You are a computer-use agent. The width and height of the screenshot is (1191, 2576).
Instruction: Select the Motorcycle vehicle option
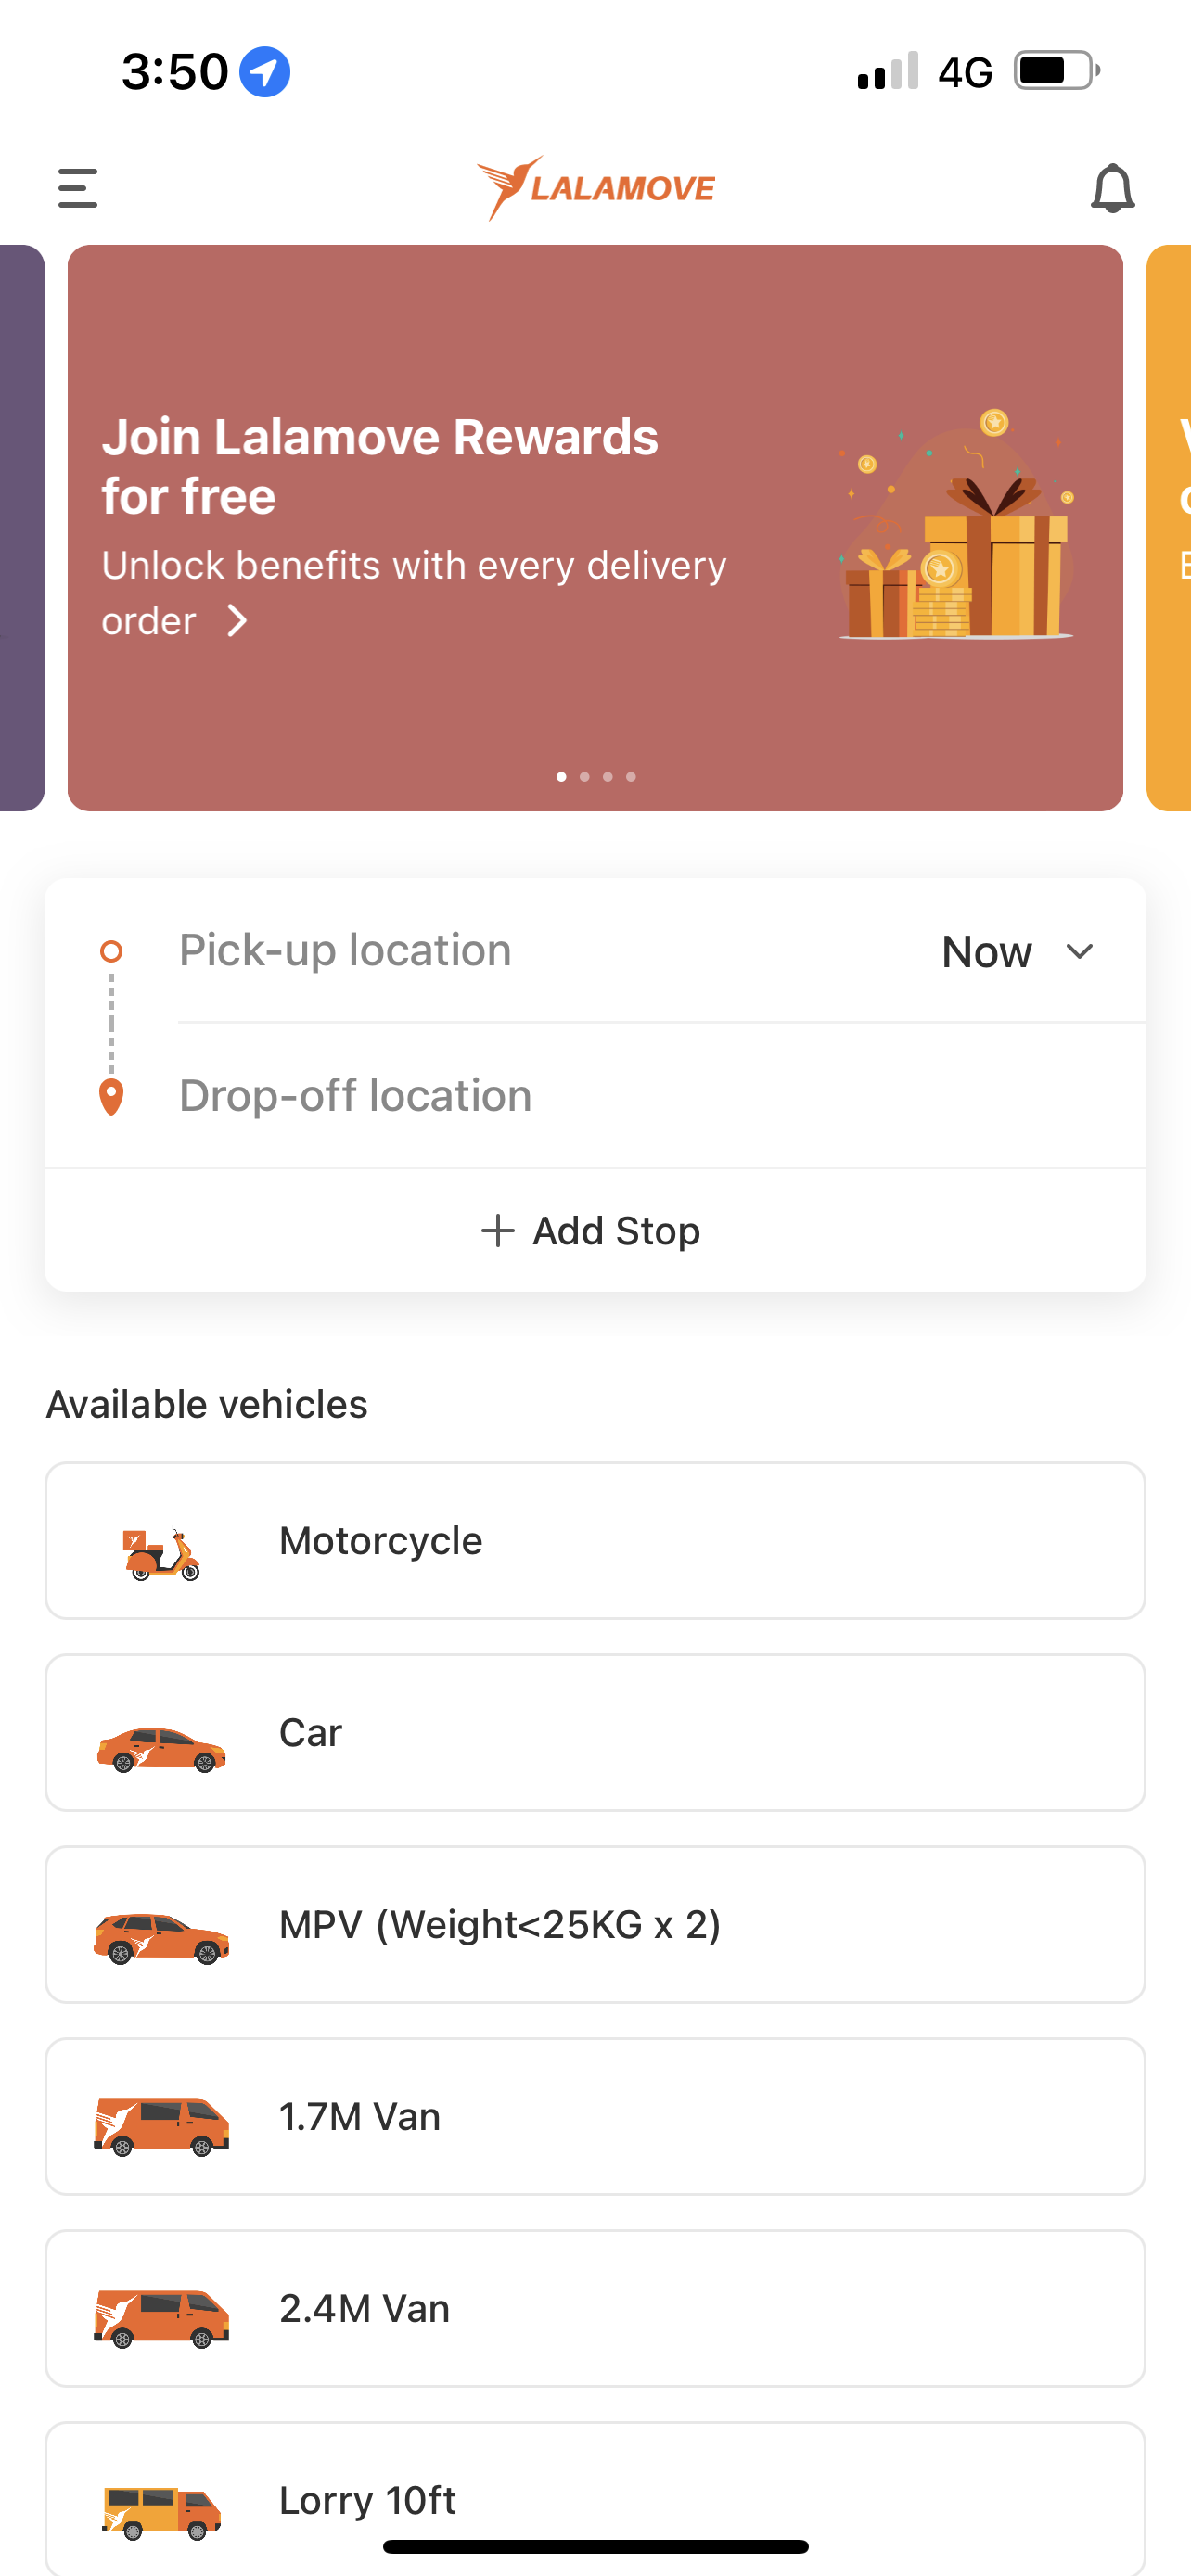(x=595, y=1541)
